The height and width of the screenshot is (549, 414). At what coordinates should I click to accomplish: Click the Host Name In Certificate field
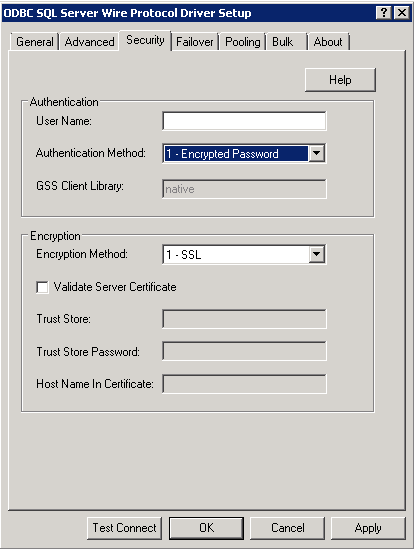click(244, 384)
